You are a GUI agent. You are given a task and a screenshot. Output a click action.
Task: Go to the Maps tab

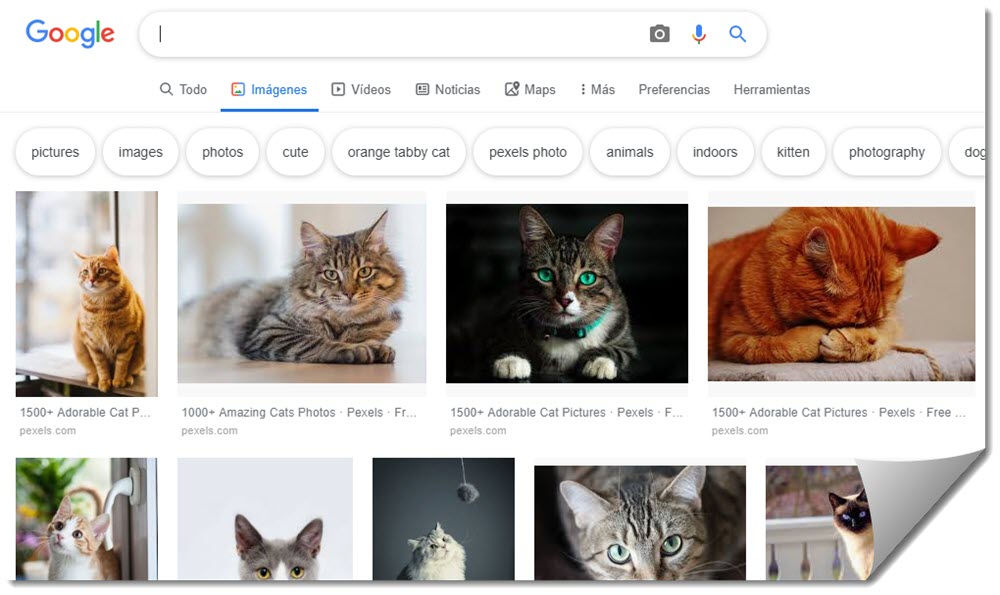point(530,90)
